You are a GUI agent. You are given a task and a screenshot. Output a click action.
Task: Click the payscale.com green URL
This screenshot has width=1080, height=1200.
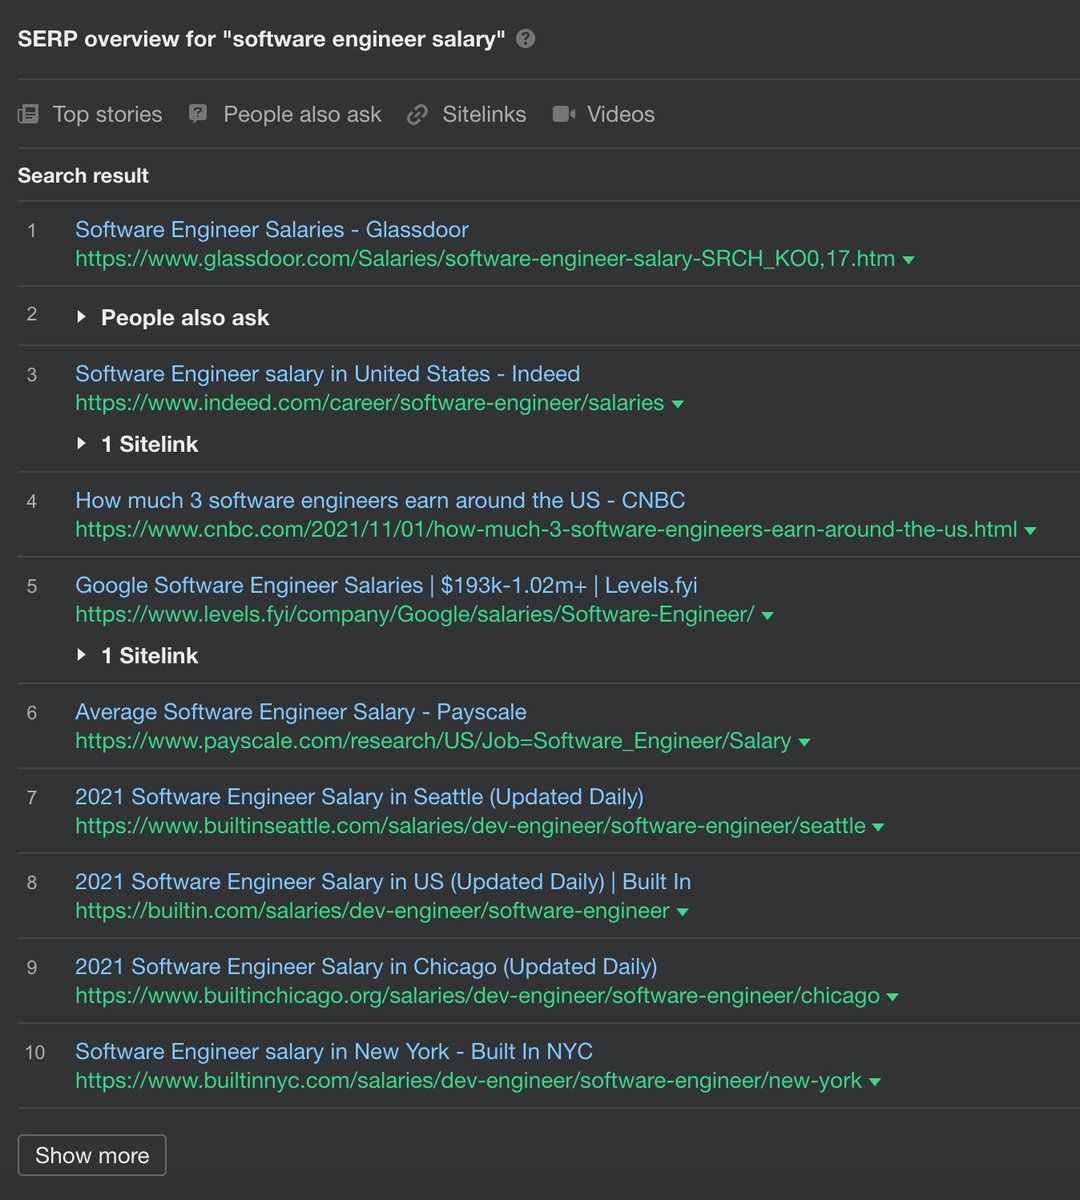(433, 741)
